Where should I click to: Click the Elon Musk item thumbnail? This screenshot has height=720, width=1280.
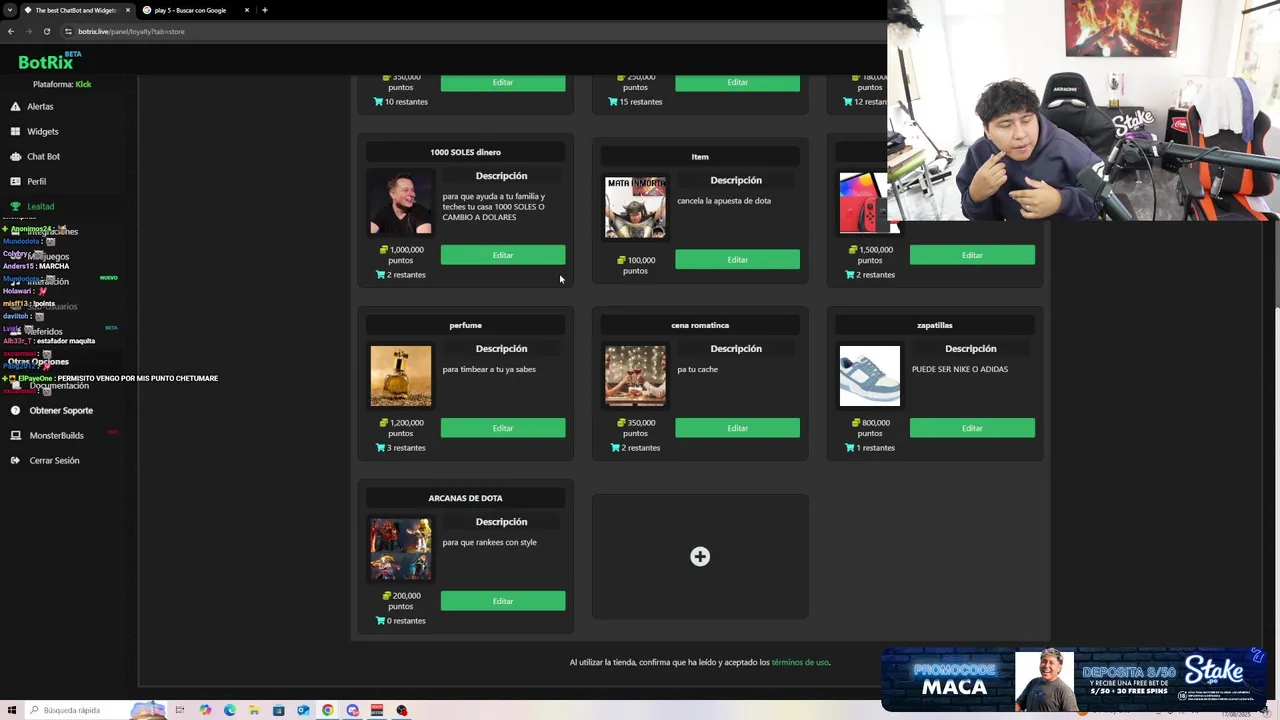[401, 203]
